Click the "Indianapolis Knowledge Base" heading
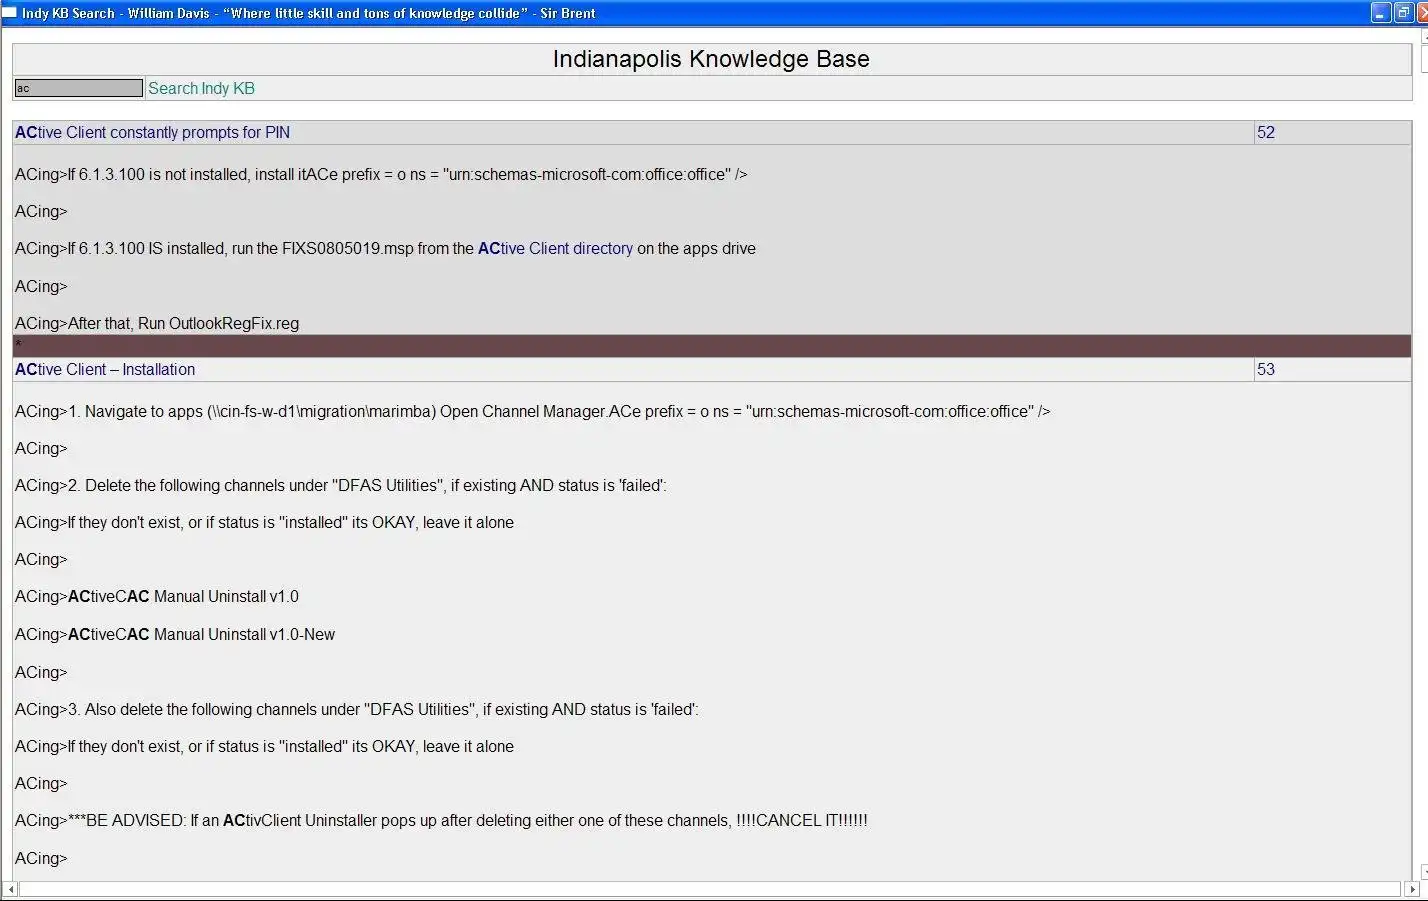Screen dimensions: 1428x901 tap(711, 59)
